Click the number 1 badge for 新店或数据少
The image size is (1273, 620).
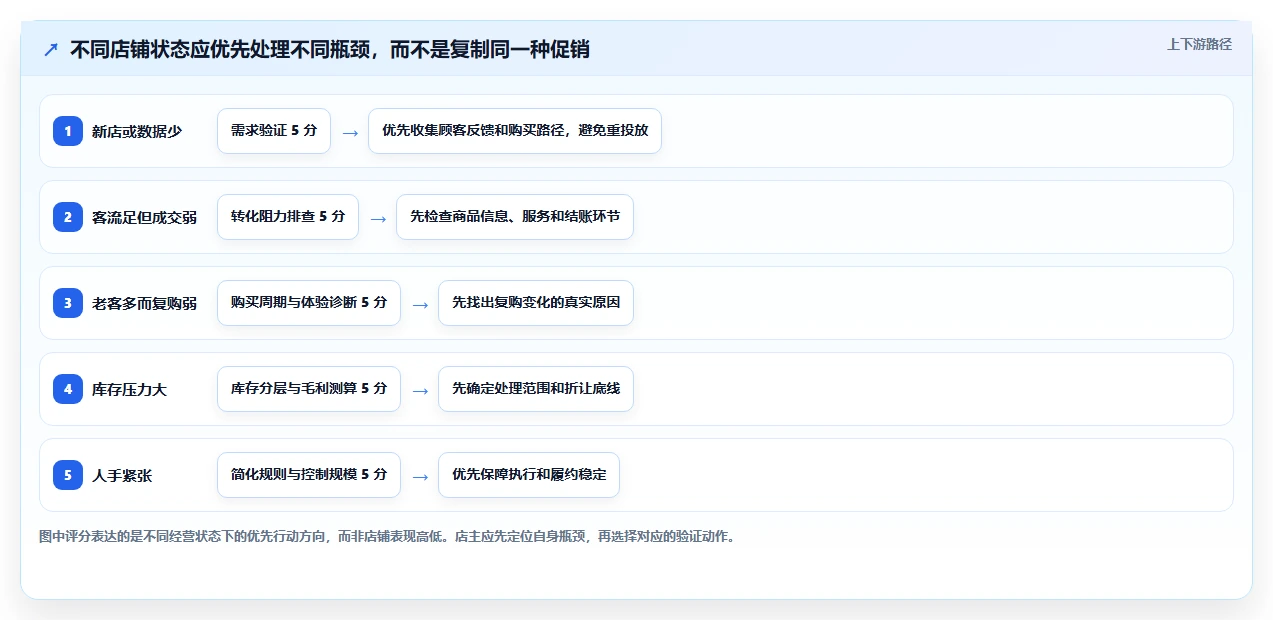[68, 131]
